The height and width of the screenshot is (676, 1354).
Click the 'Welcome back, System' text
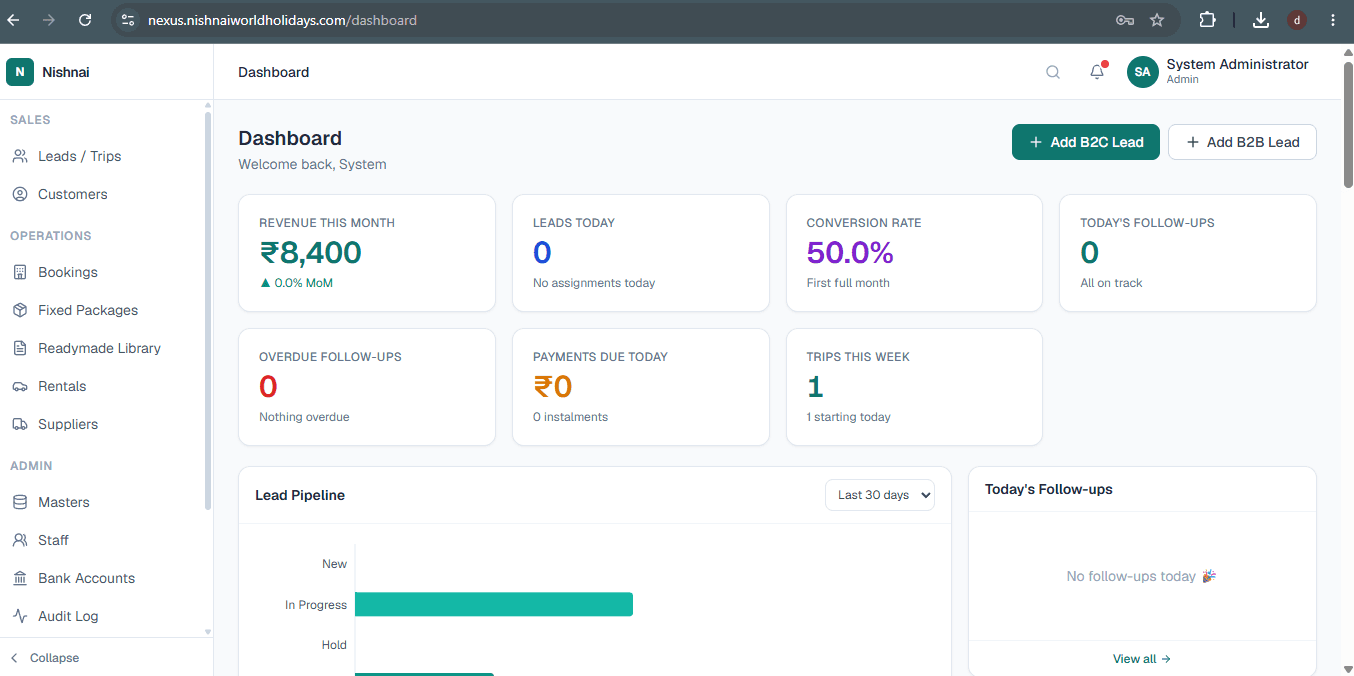tap(312, 164)
